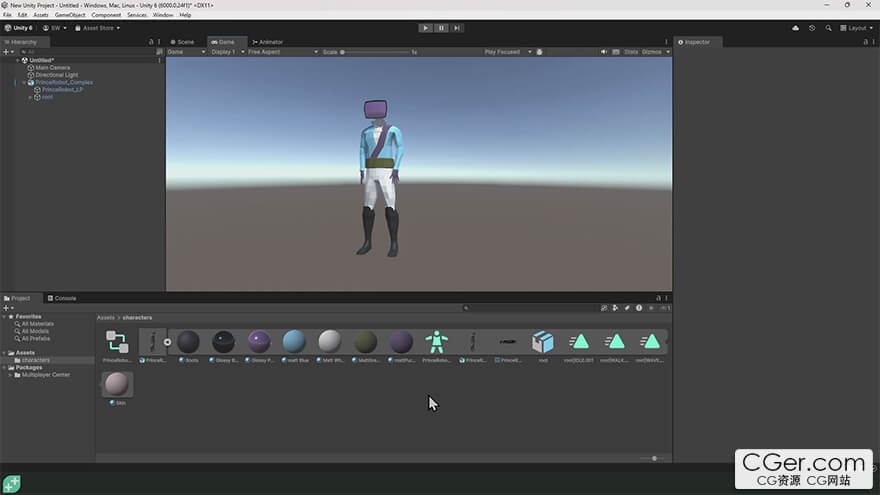This screenshot has width=880, height=495.
Task: Open the GameObject menu
Action: tap(70, 15)
